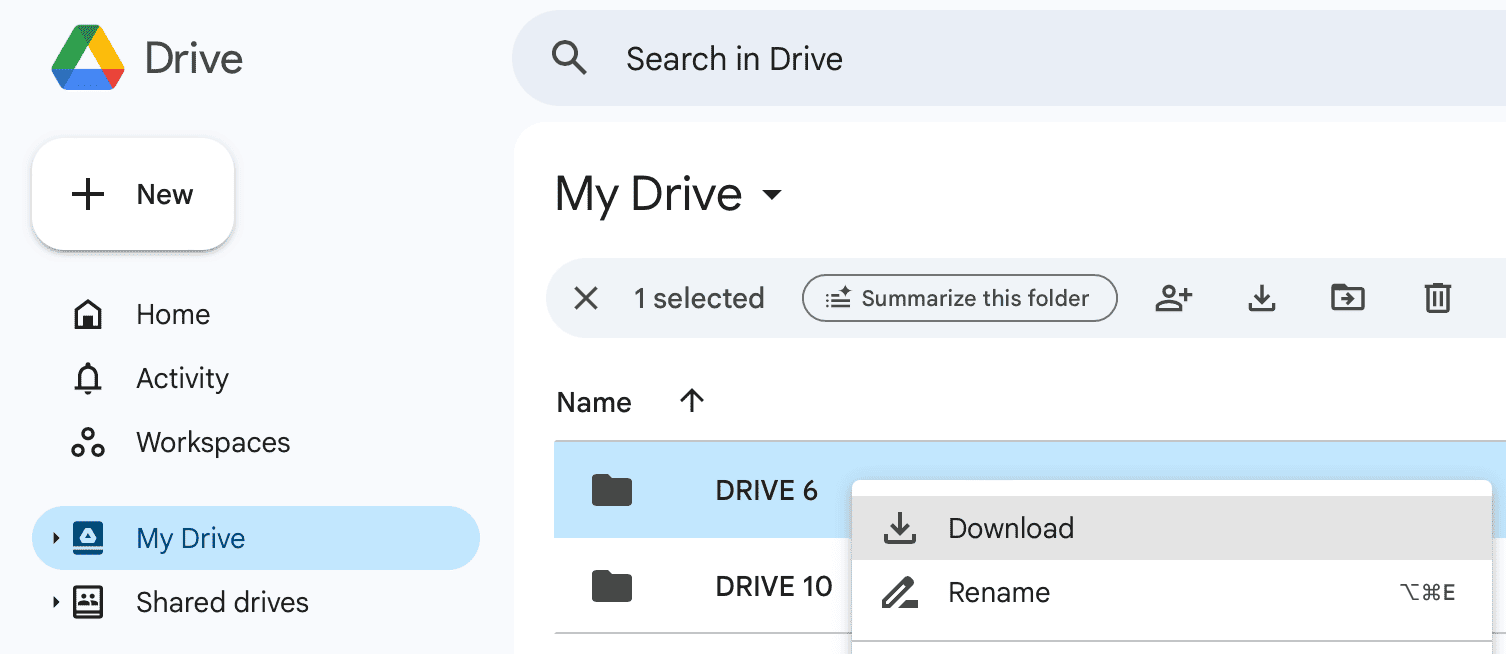Click the download icon in the toolbar
The width and height of the screenshot is (1506, 654).
coord(1261,298)
